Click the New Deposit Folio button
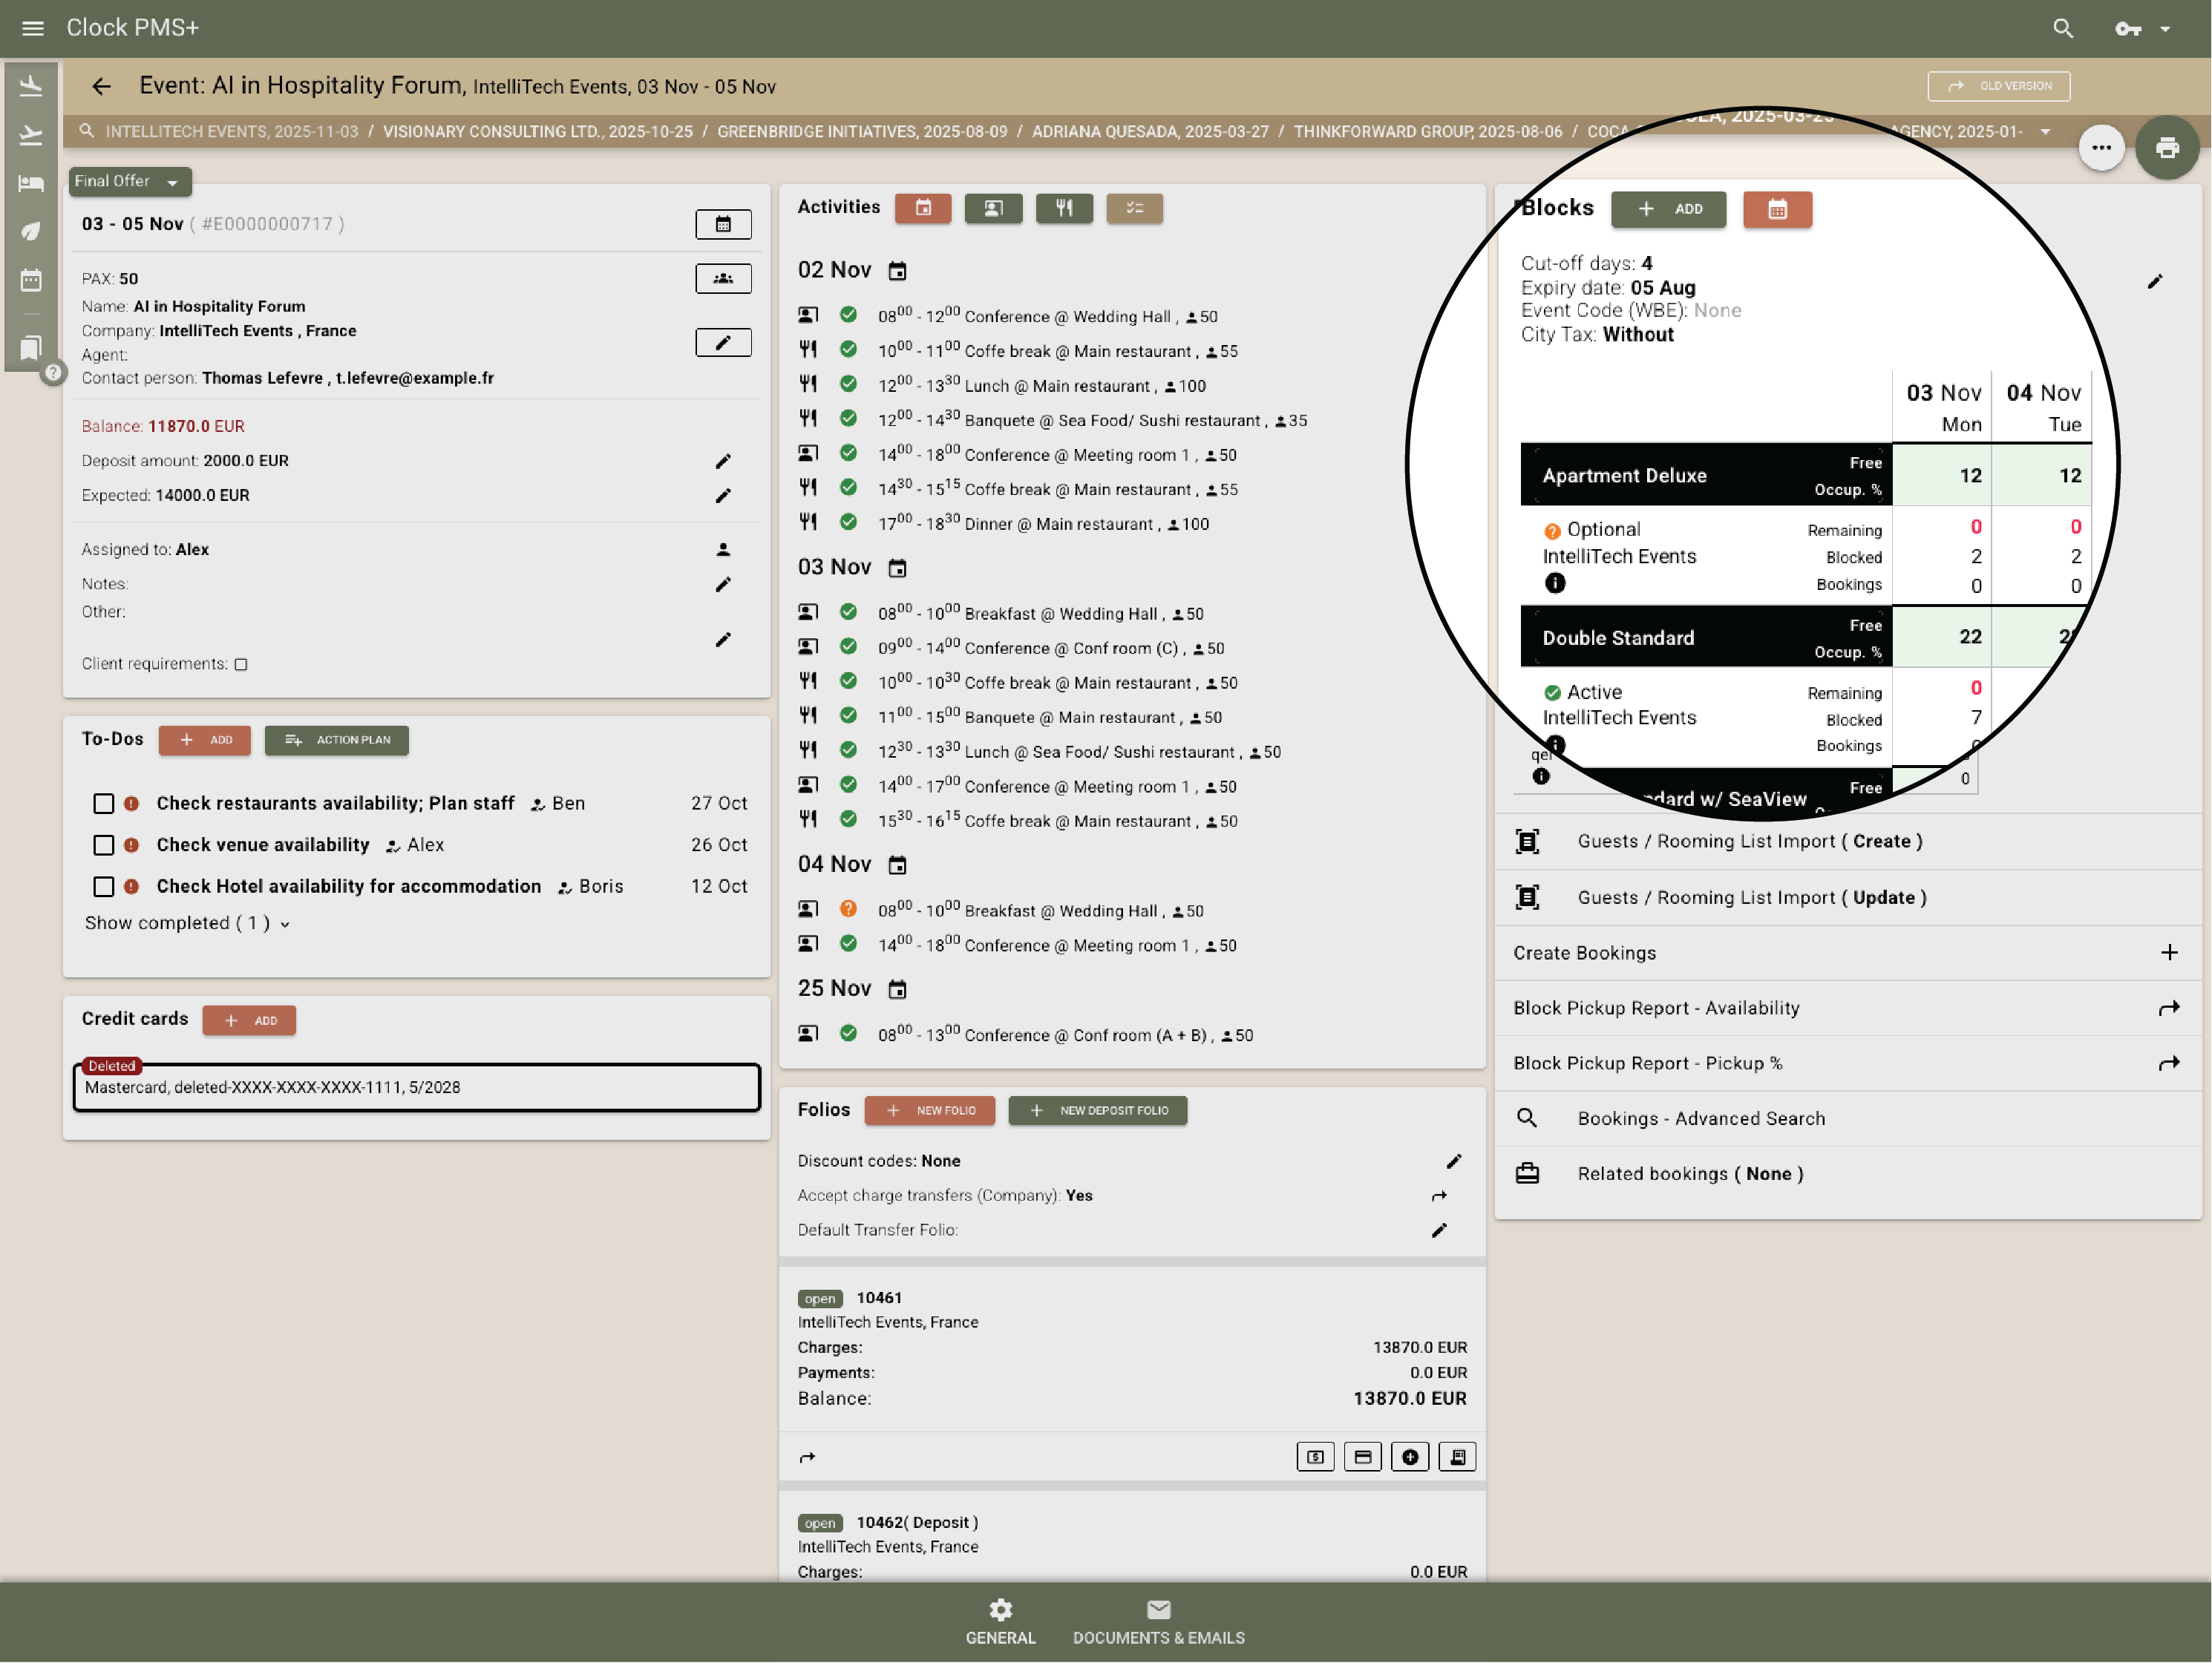 coord(1097,1110)
